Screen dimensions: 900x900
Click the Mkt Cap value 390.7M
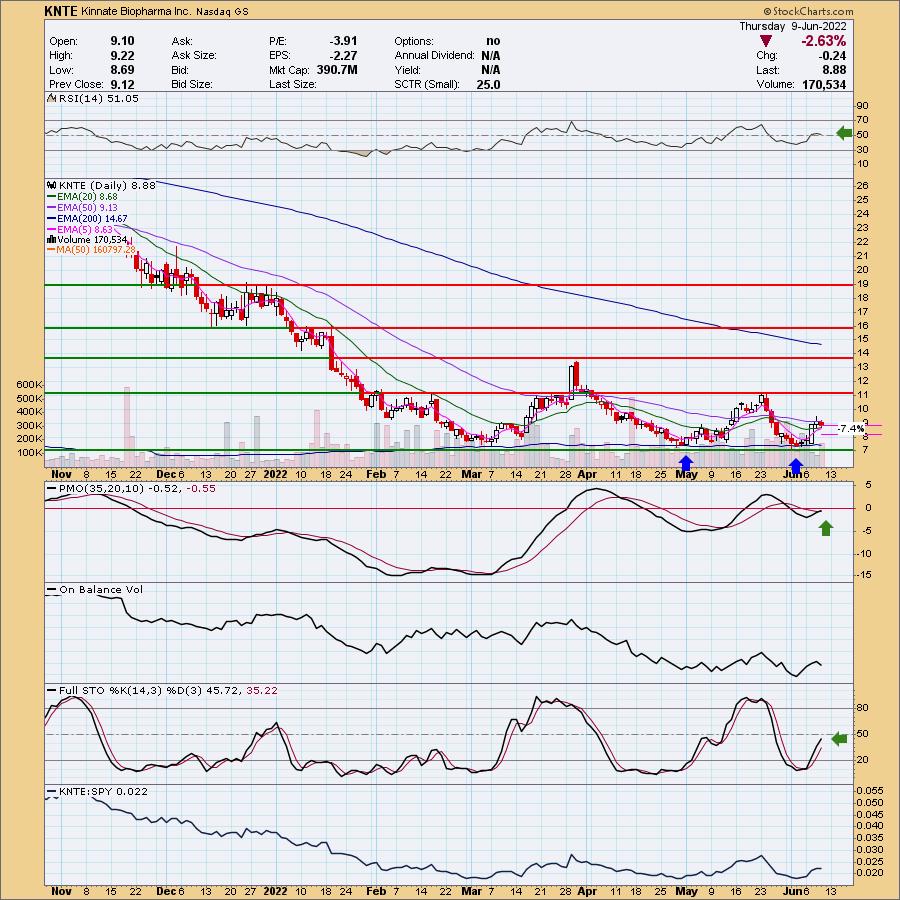(x=337, y=69)
